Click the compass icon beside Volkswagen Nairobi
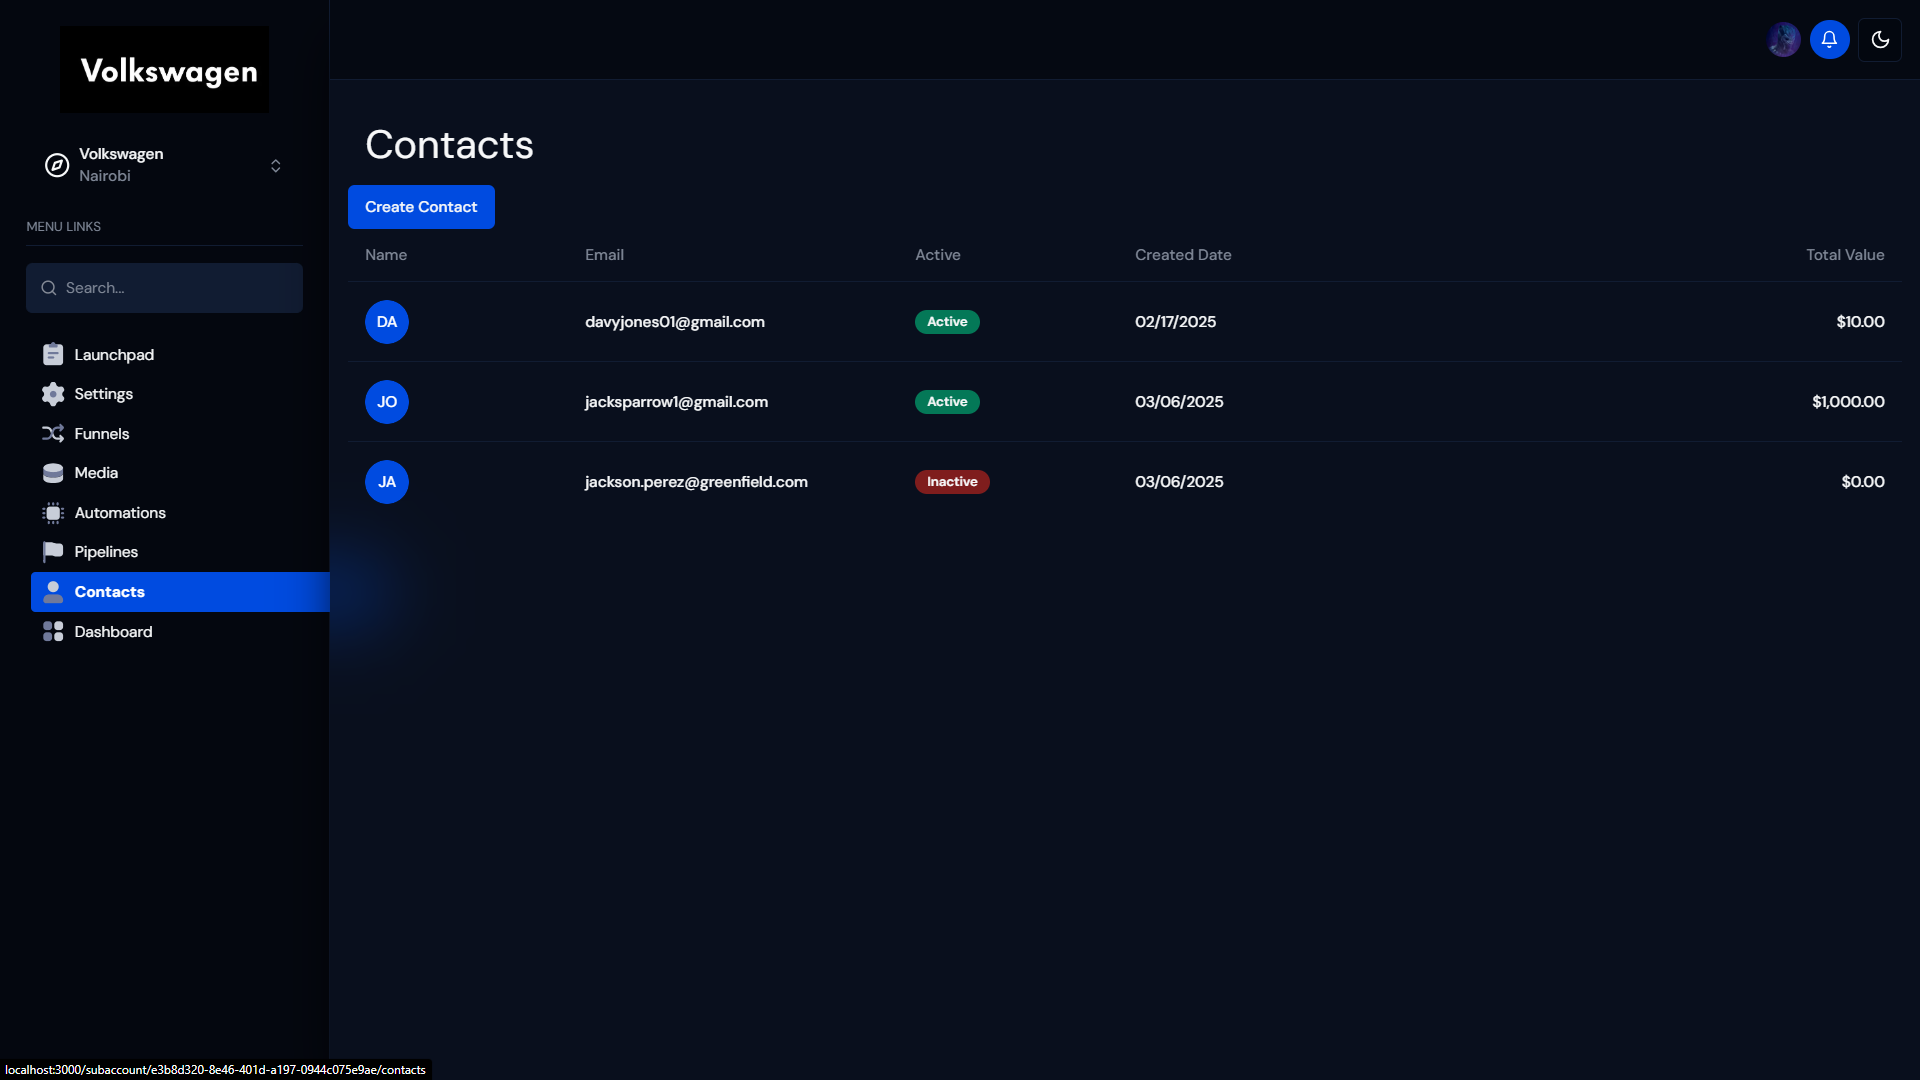 [57, 165]
